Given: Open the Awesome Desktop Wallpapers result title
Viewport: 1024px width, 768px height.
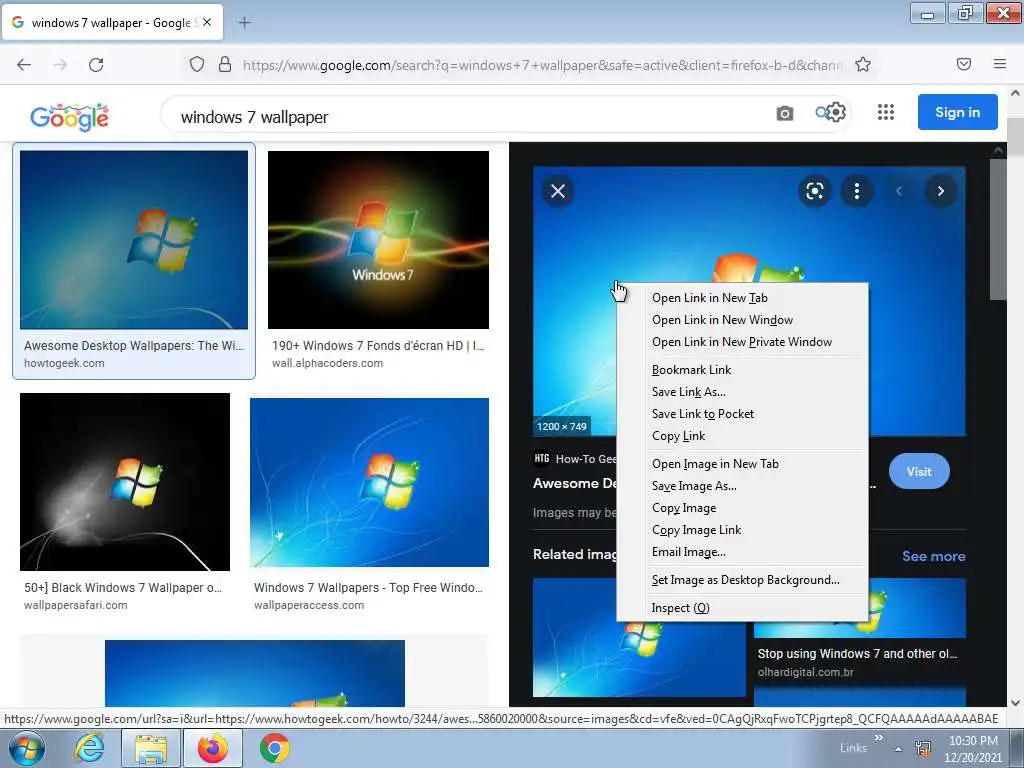Looking at the screenshot, I should (x=133, y=346).
